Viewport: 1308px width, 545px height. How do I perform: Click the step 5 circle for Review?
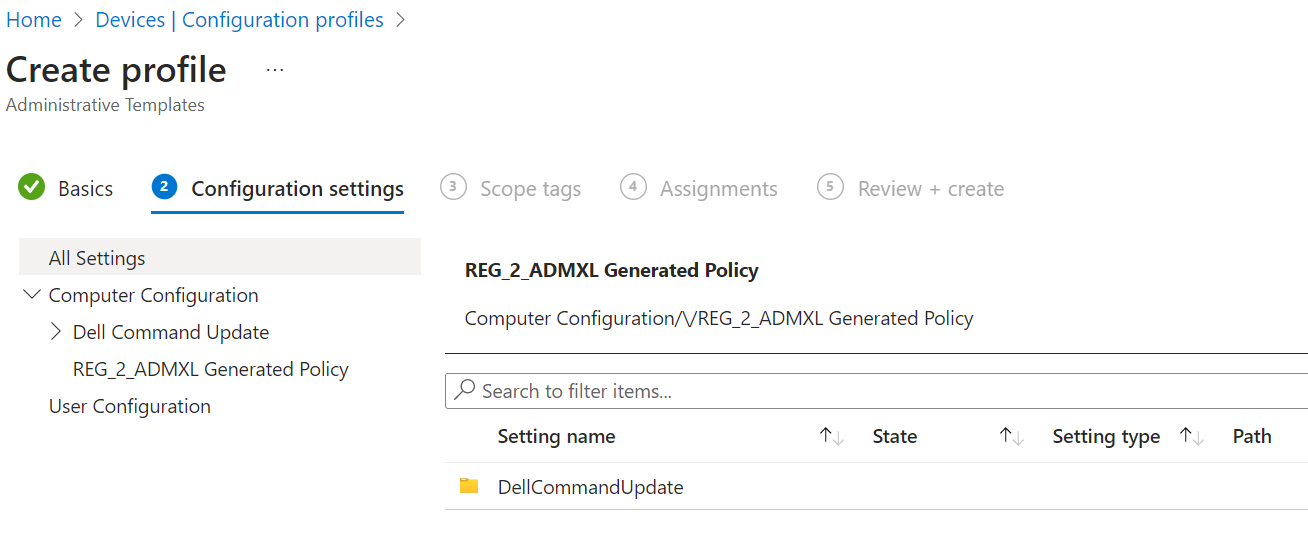830,187
